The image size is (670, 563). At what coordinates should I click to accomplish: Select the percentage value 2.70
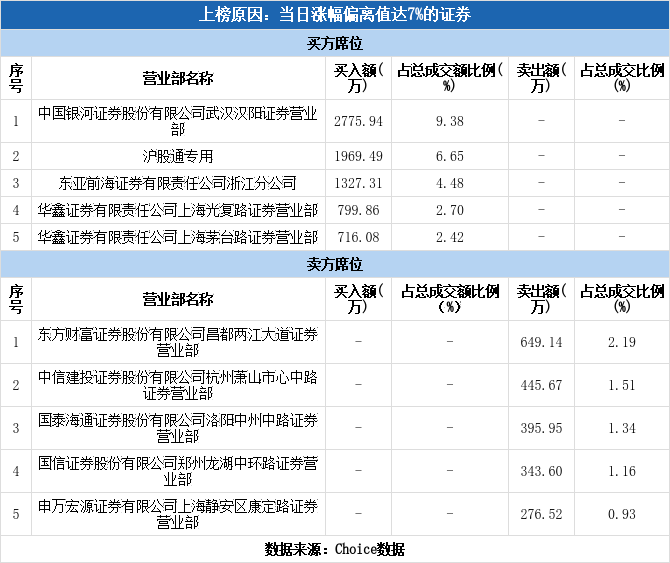(450, 210)
